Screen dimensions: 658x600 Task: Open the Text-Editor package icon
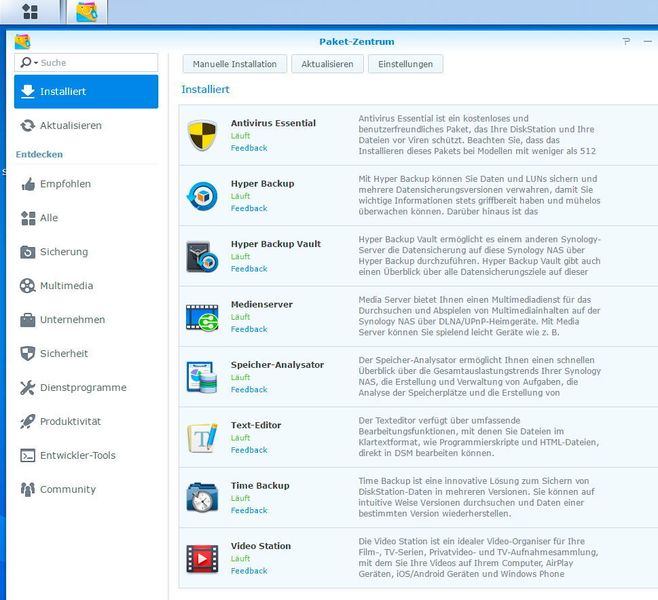(202, 438)
